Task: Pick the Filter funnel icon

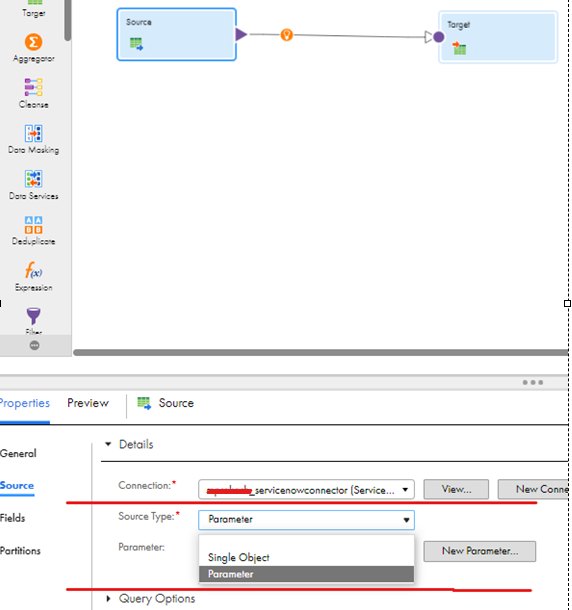Action: point(33,316)
